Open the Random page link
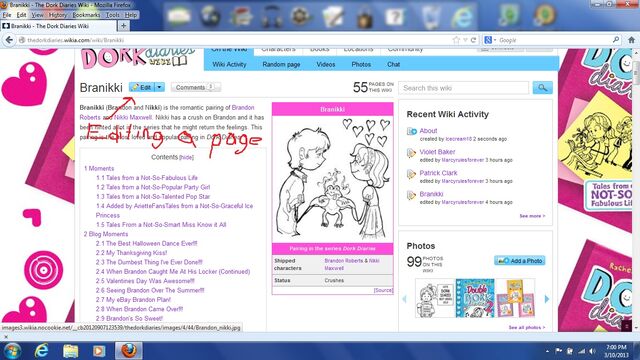 click(281, 64)
